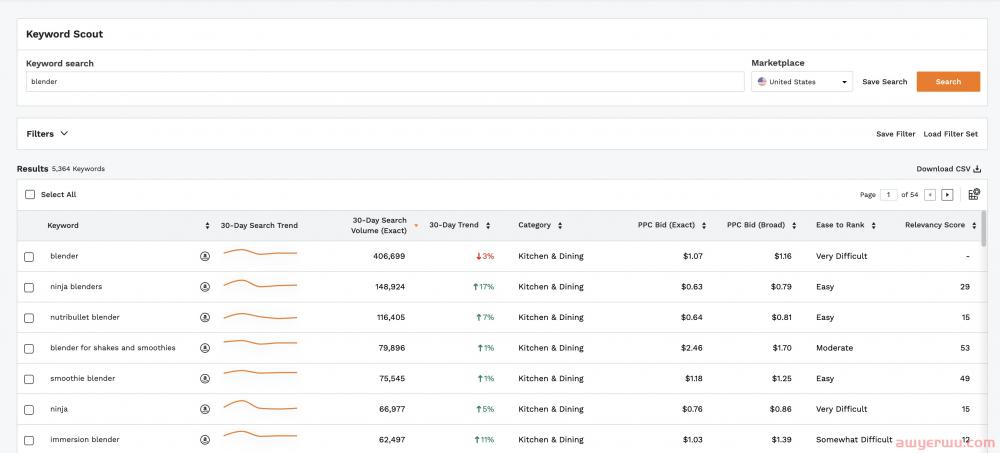Sort by 30-Day Trend column arrows

click(x=488, y=226)
